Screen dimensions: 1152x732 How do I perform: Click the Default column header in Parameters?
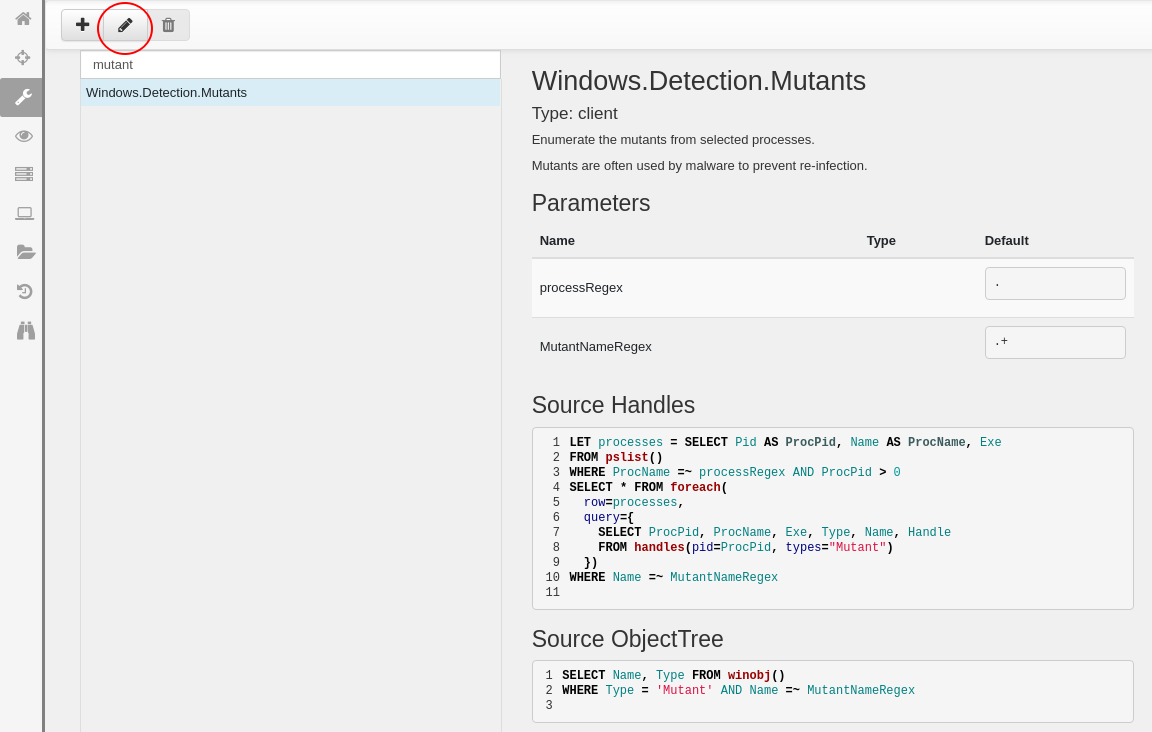click(x=1006, y=241)
